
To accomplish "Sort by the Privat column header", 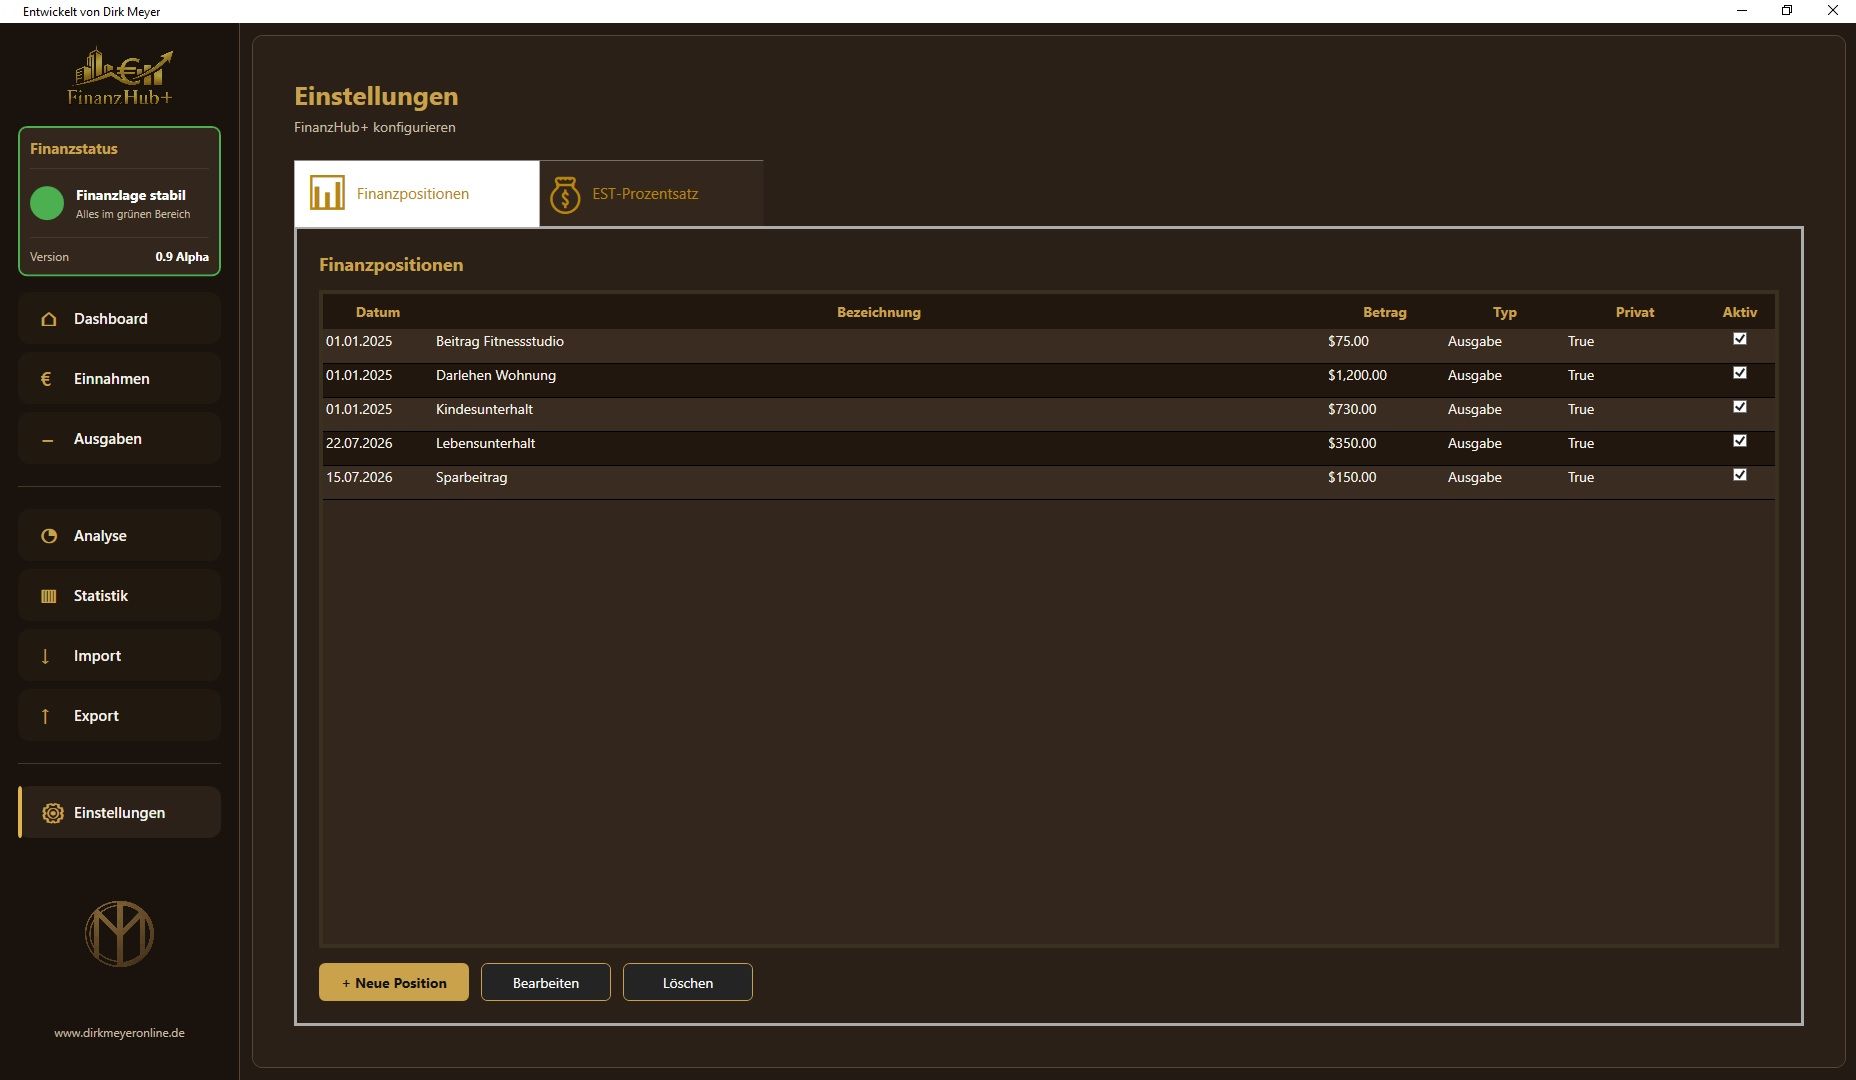I will coord(1635,312).
